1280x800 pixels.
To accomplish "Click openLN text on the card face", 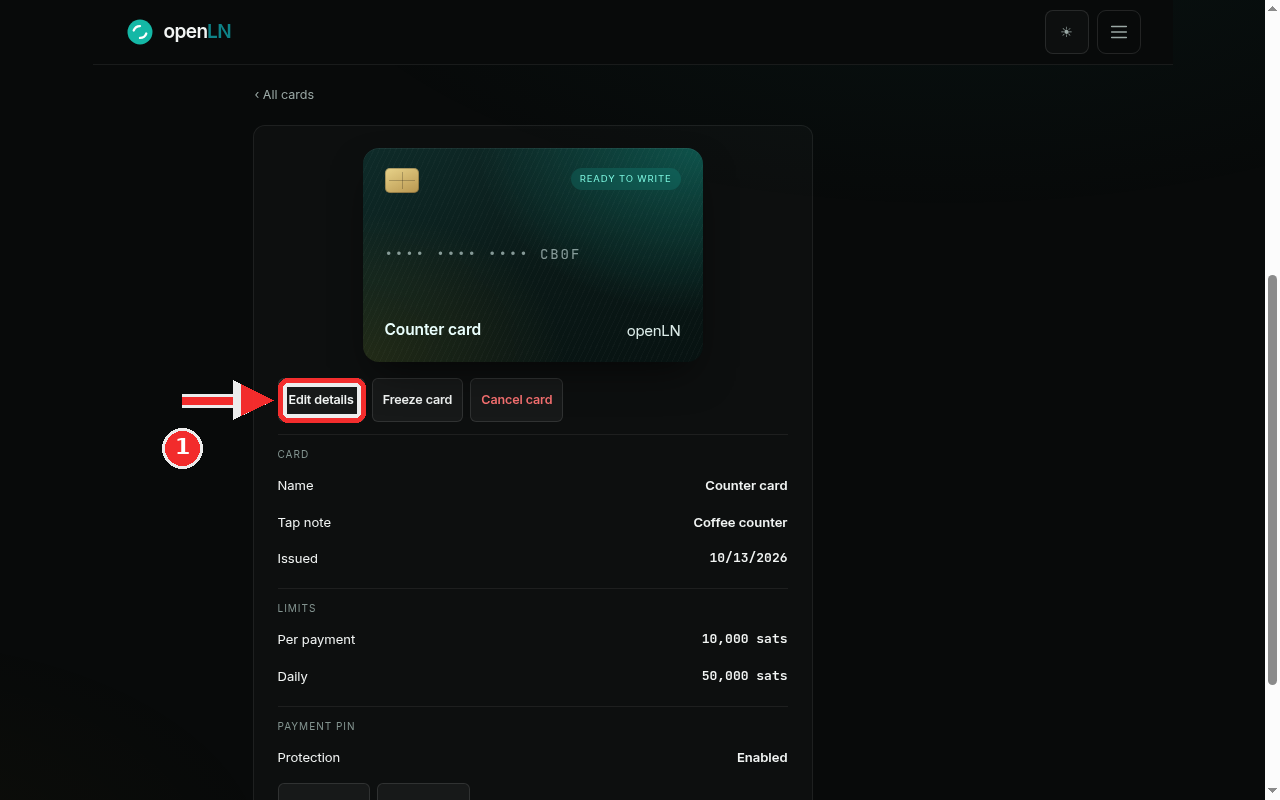I will coord(653,331).
